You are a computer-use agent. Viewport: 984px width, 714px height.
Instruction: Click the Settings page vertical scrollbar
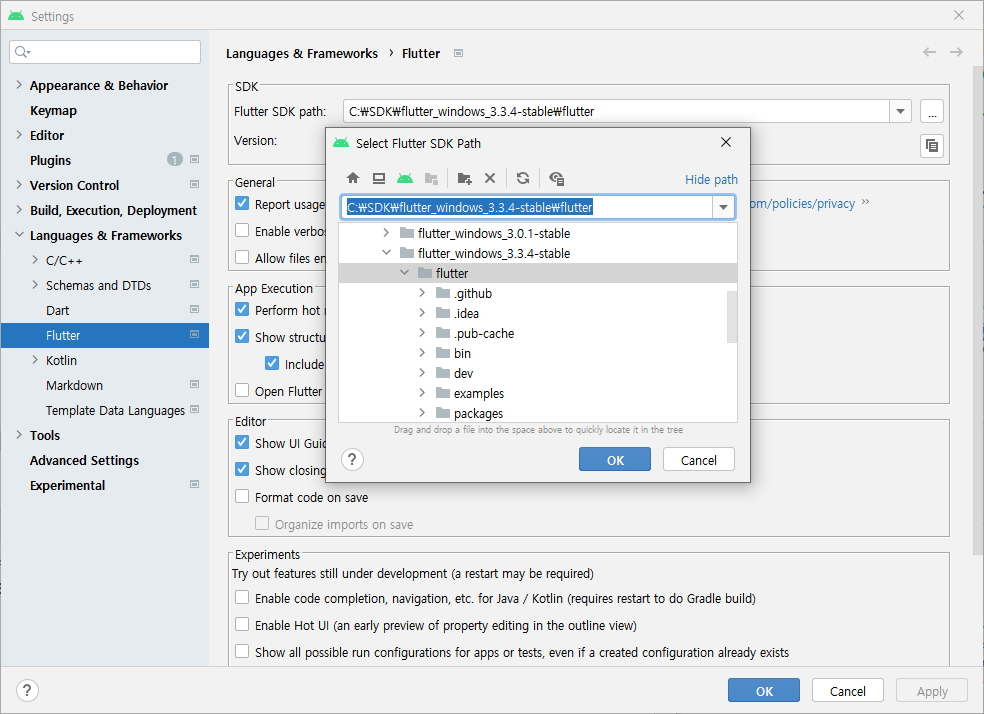point(978,310)
